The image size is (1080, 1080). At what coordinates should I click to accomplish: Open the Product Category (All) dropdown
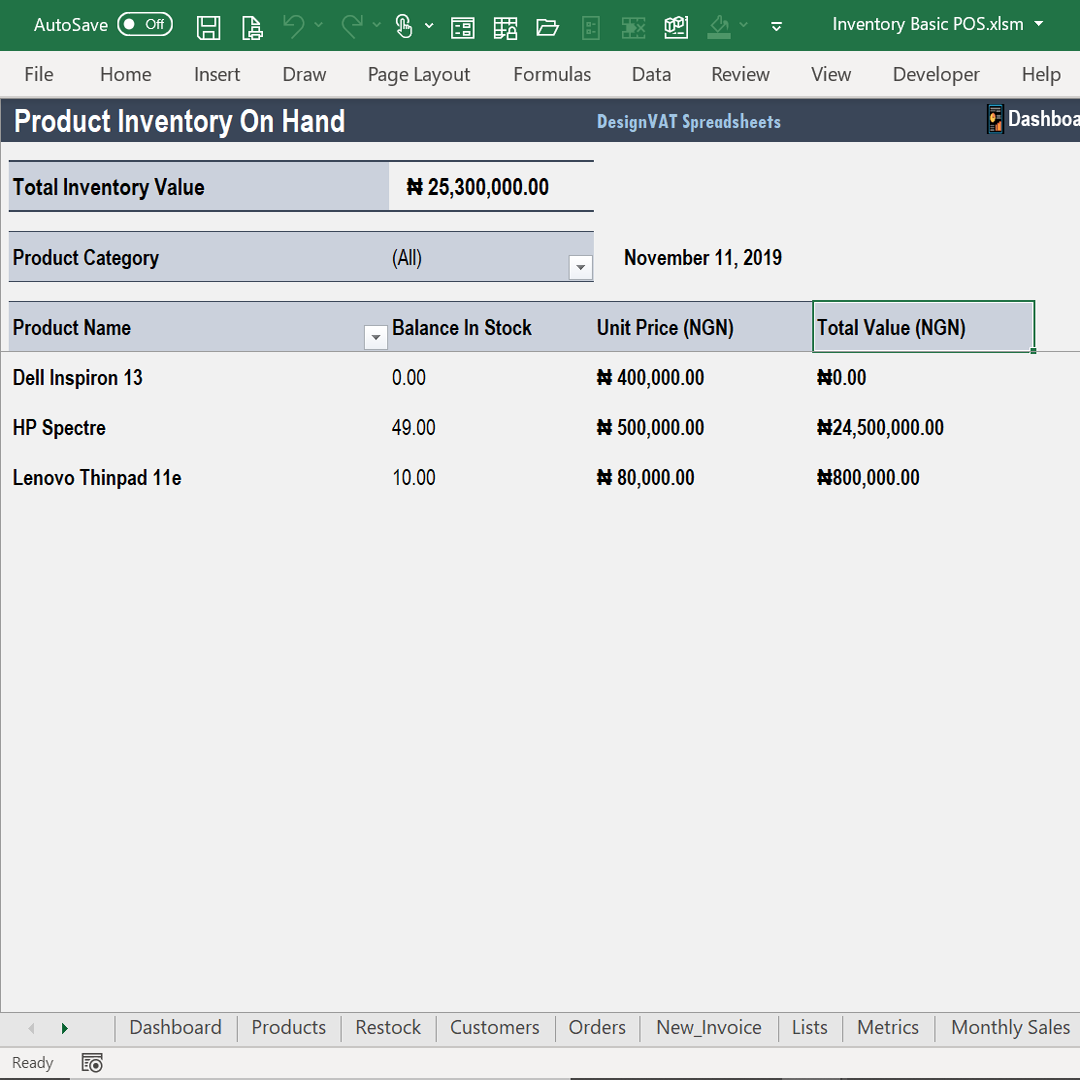580,267
